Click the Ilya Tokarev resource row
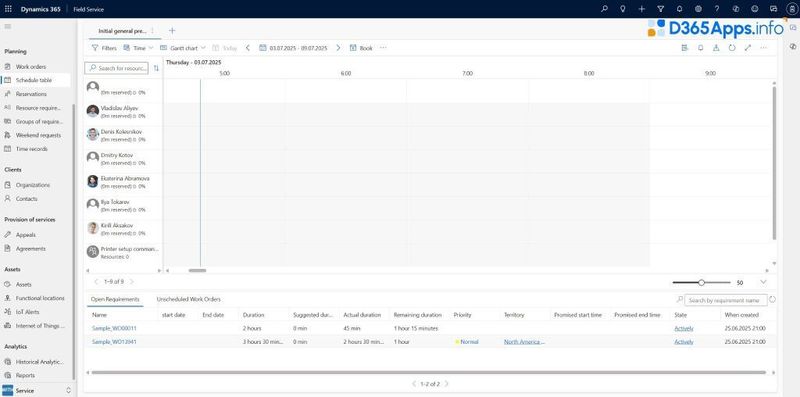Viewport: 800px width, 397px height. (123, 206)
